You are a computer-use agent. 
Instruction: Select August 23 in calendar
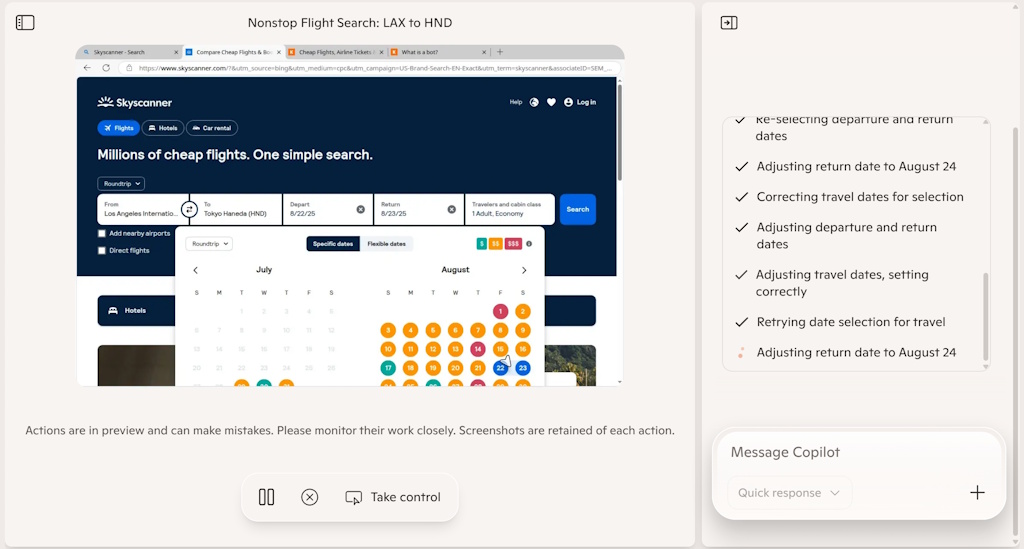[522, 368]
